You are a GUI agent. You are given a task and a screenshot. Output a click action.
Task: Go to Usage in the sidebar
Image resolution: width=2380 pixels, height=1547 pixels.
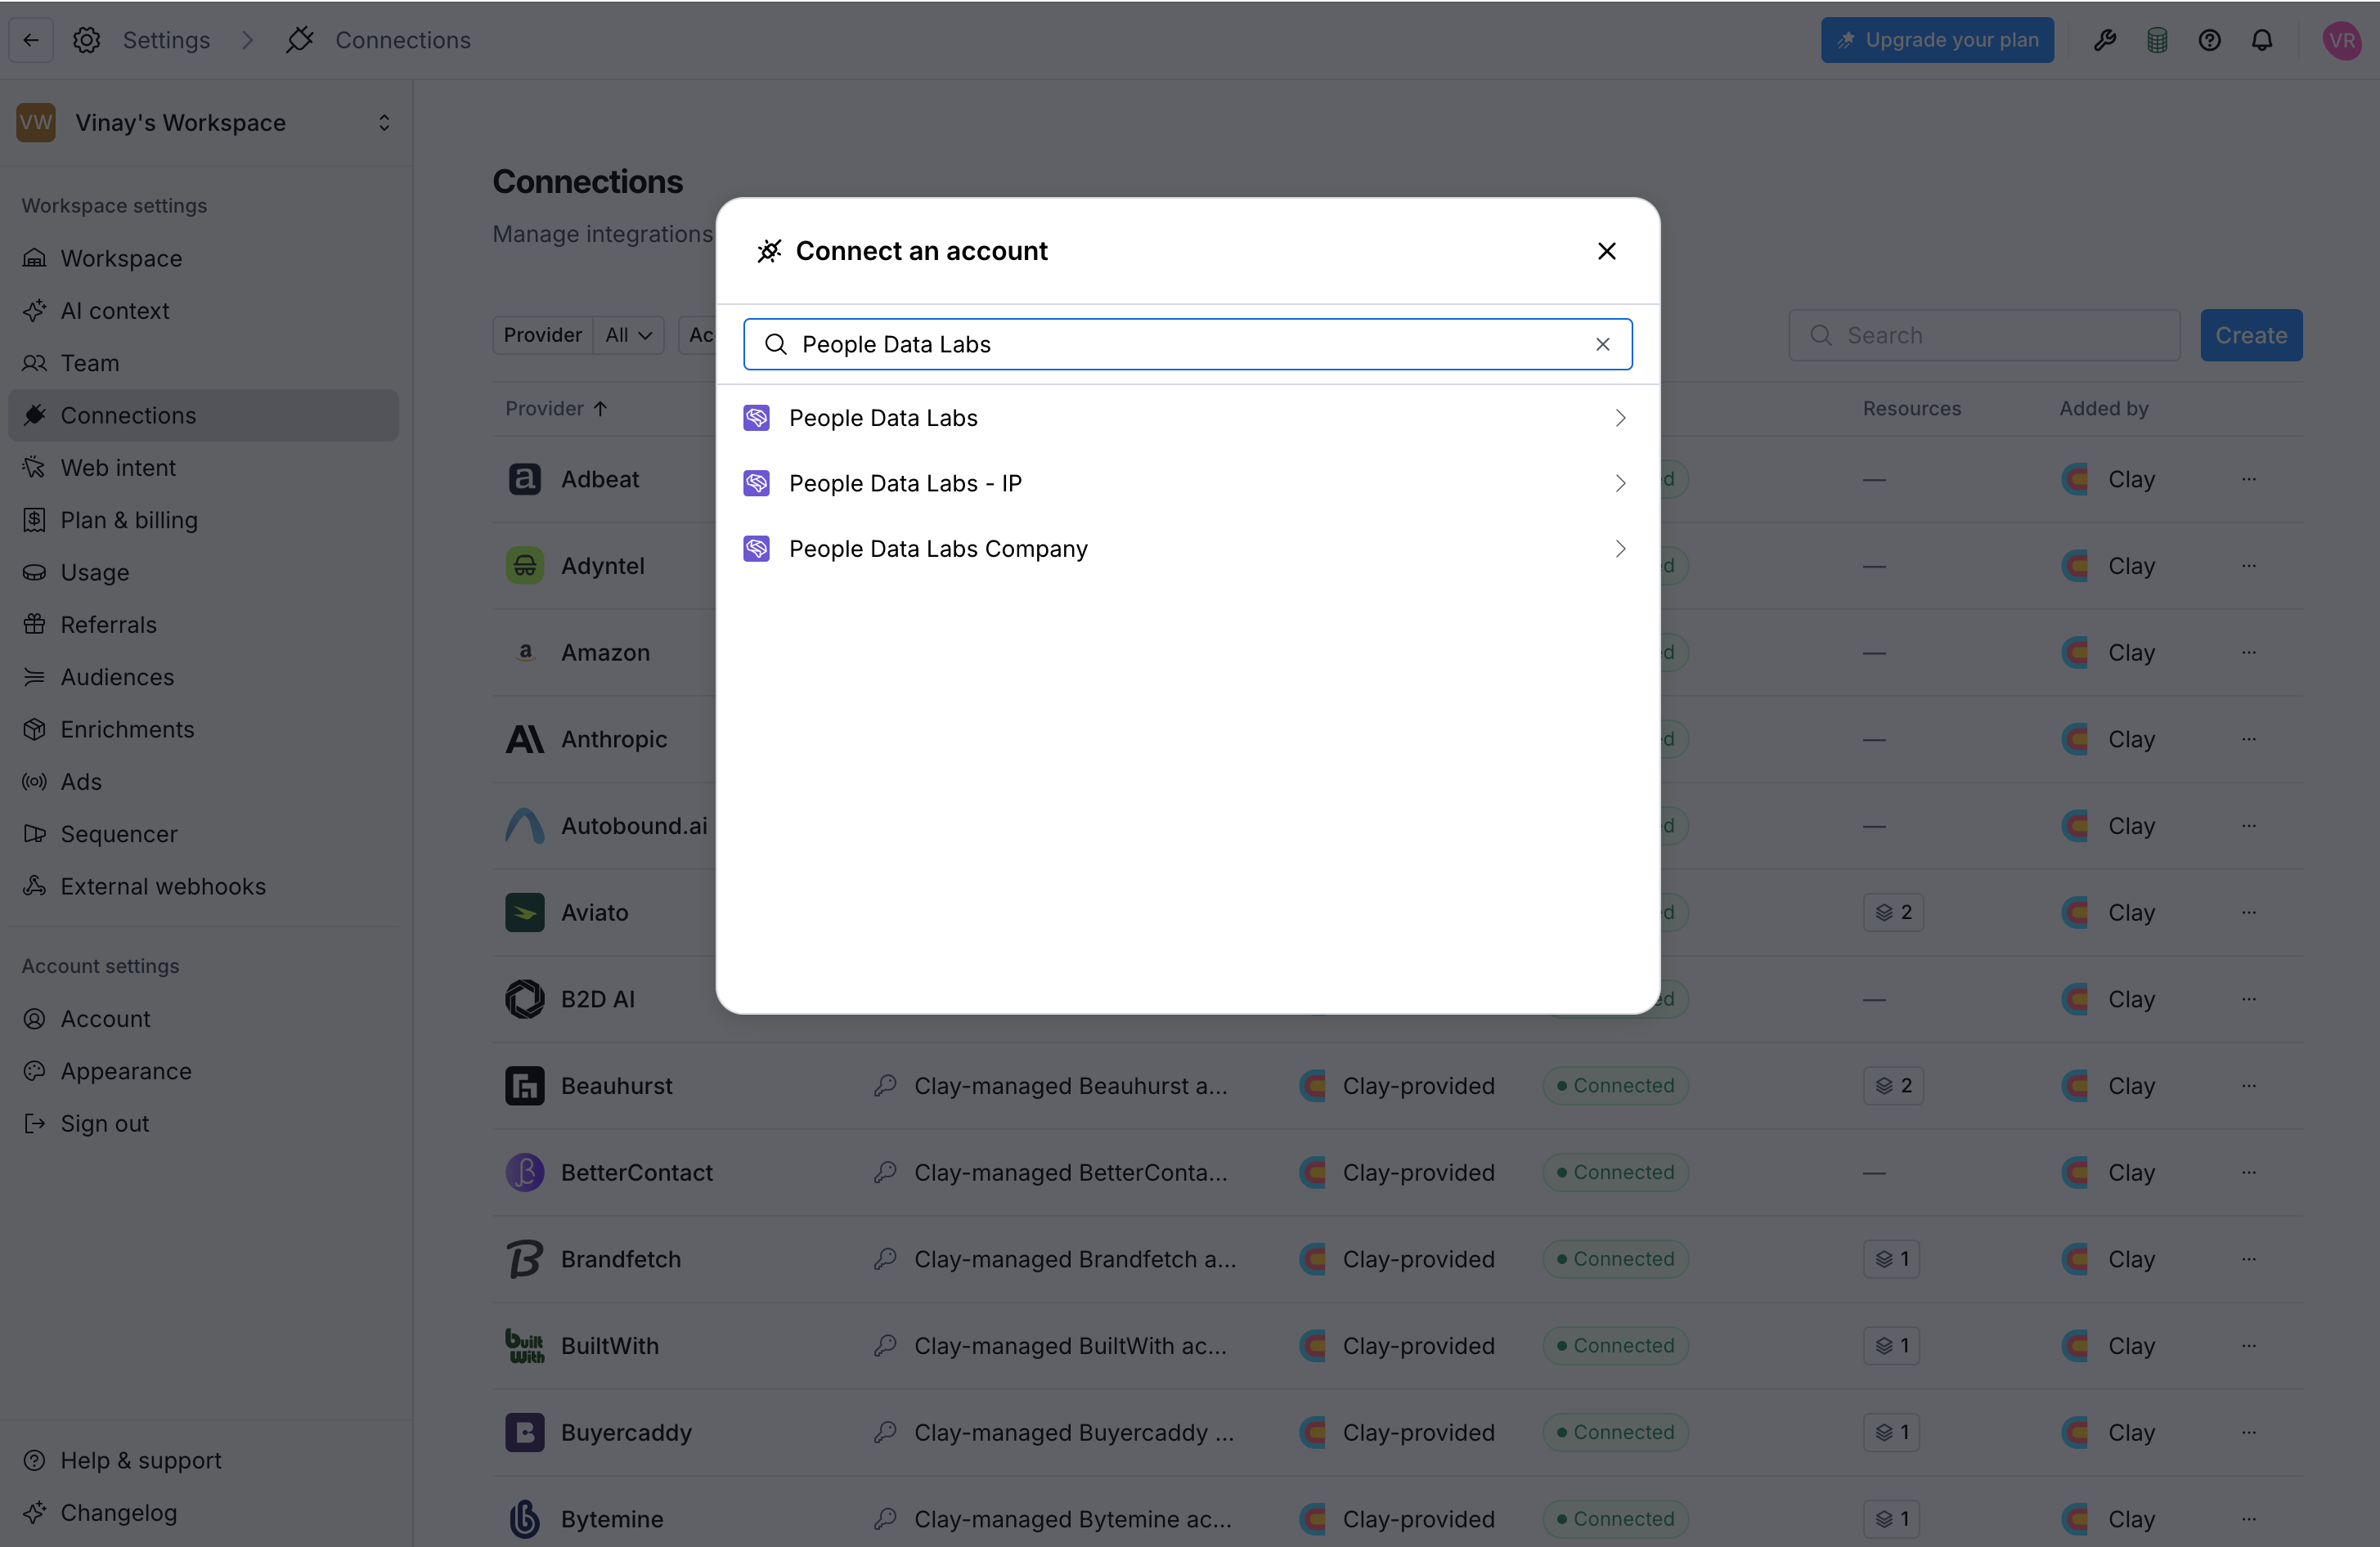point(204,572)
